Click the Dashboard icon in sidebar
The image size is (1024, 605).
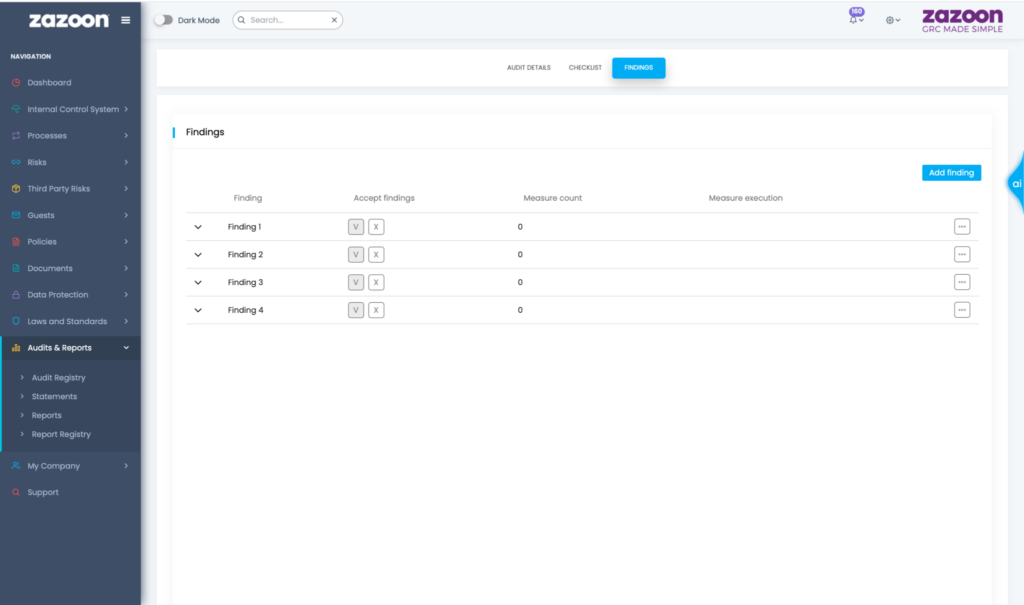pyautogui.click(x=16, y=82)
